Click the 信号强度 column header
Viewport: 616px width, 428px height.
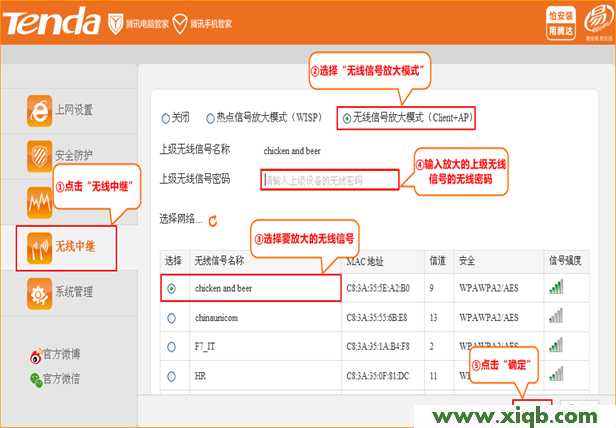[x=565, y=261]
